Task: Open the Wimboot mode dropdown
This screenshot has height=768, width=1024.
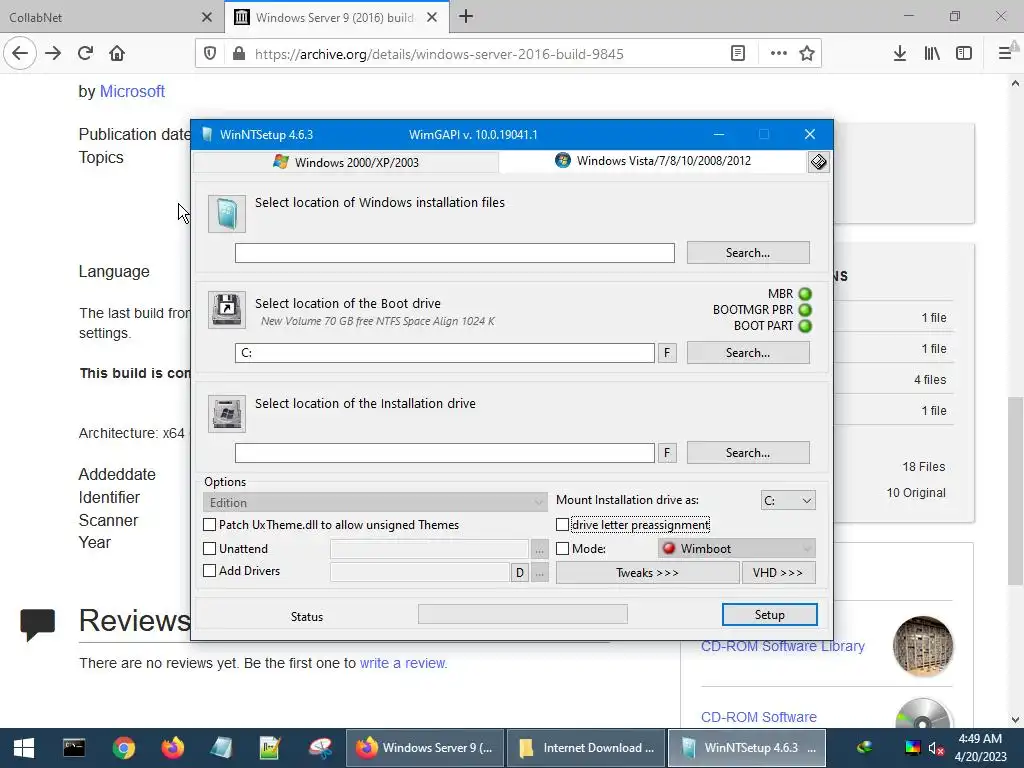Action: pos(737,549)
